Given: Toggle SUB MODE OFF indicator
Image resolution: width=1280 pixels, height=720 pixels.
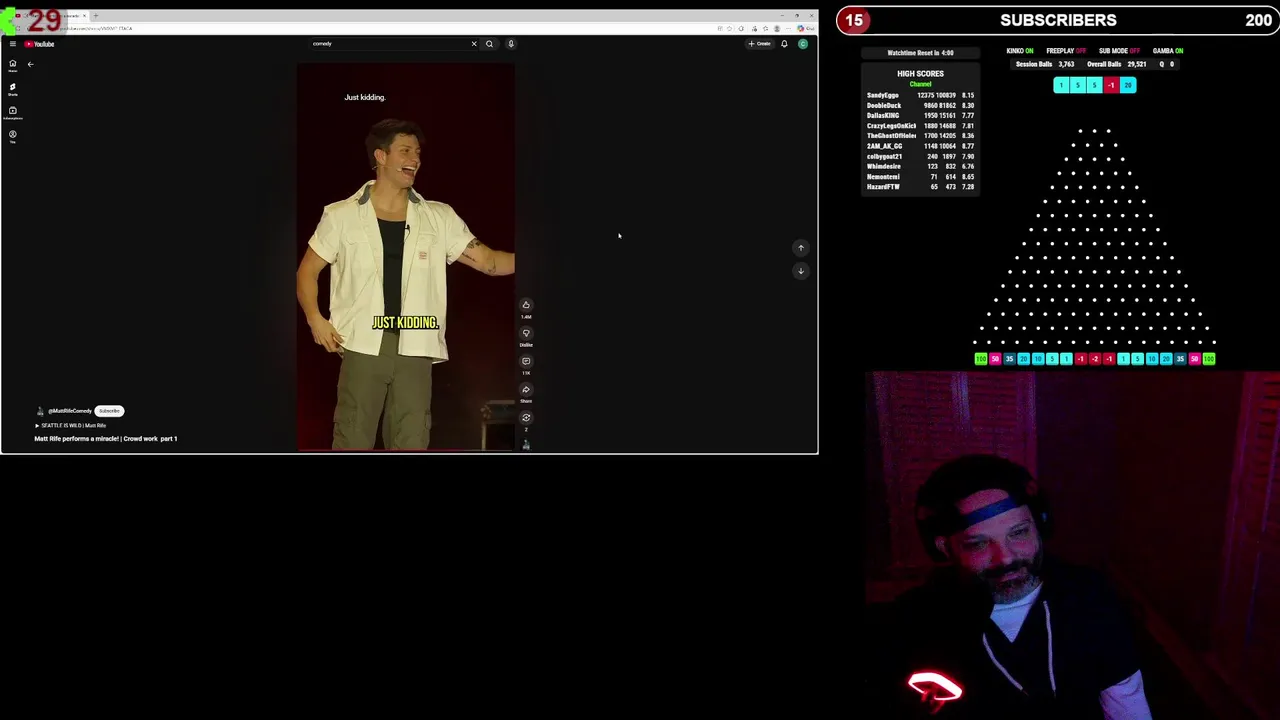Looking at the screenshot, I should point(1119,51).
